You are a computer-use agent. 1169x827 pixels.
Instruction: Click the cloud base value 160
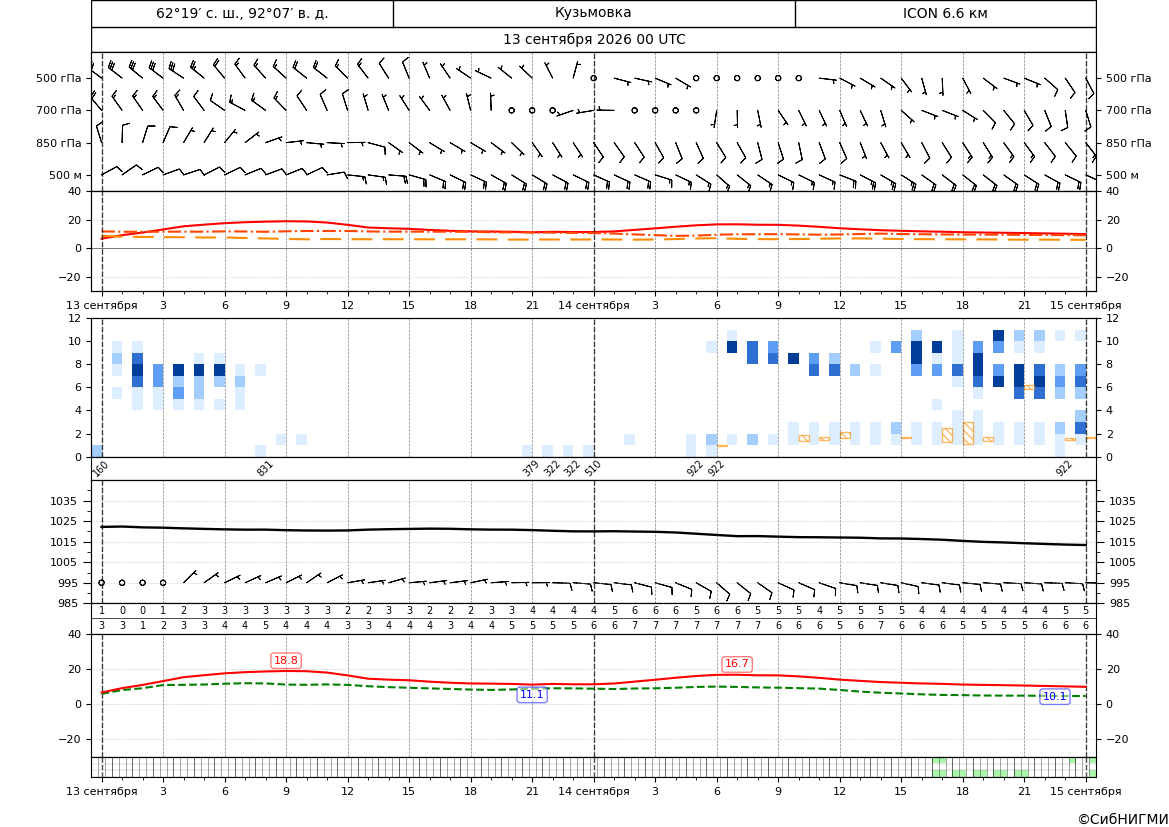point(100,469)
